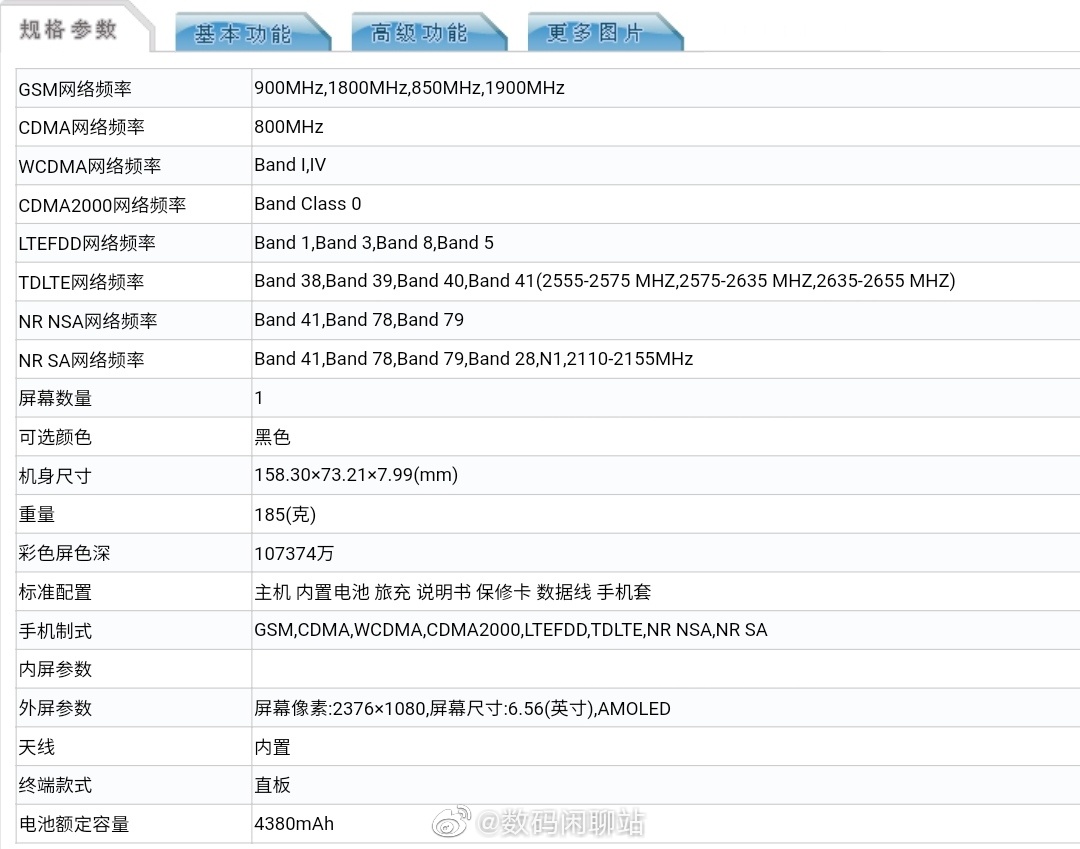Select value 900MHz,1800MHz,850MHz,1900MHz
The width and height of the screenshot is (1080, 849).
click(x=409, y=88)
